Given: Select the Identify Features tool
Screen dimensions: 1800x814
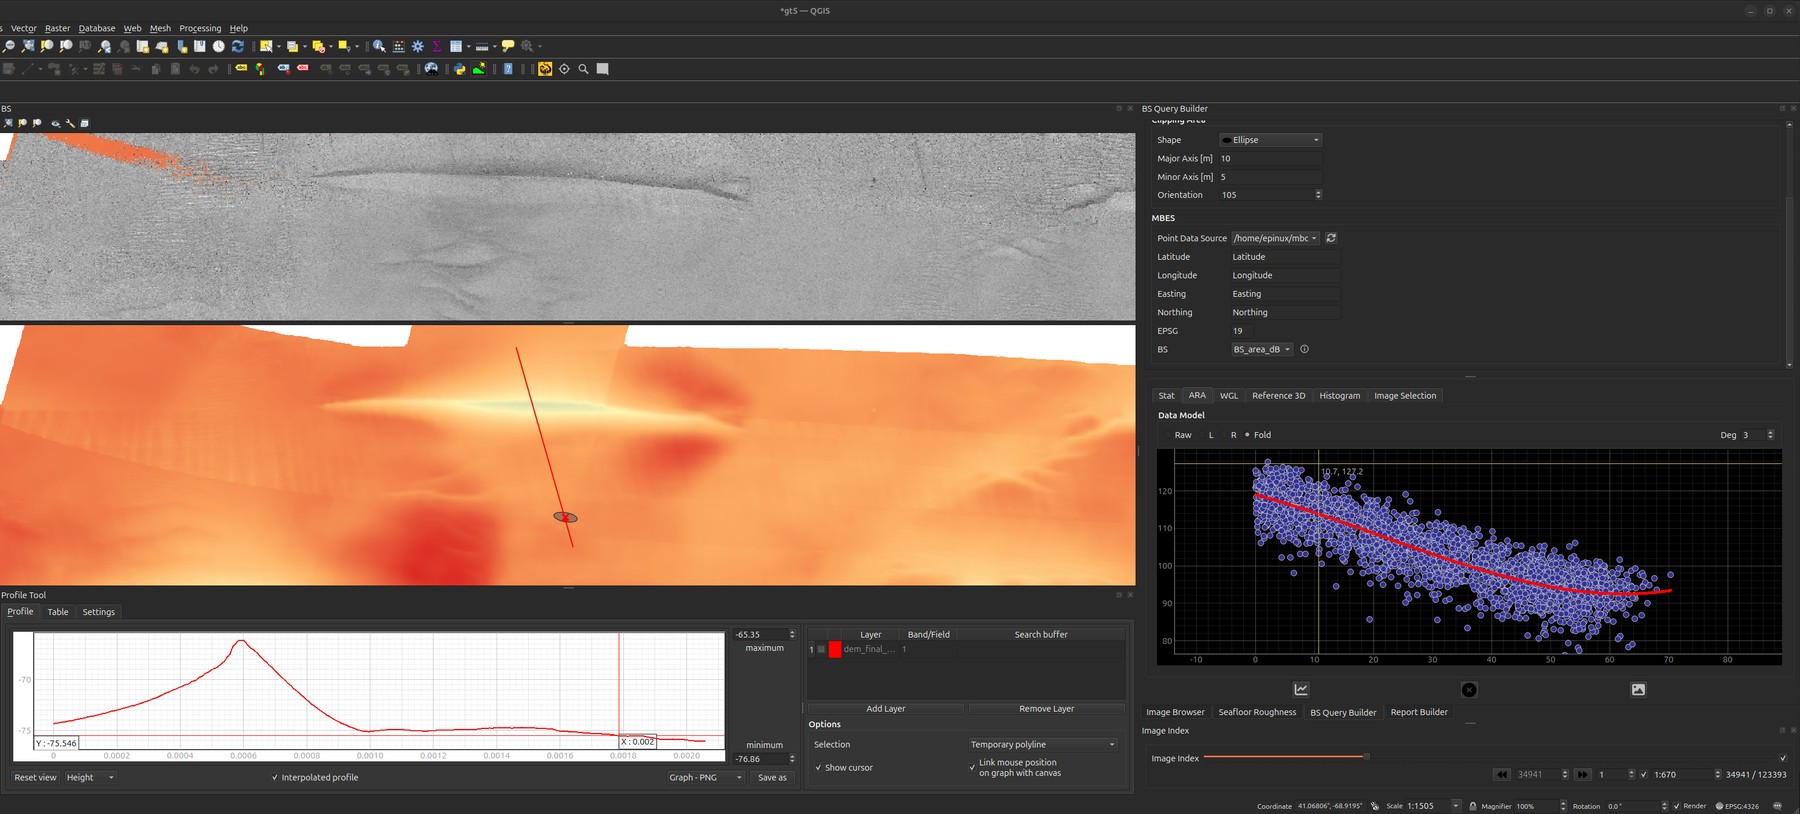Looking at the screenshot, I should tap(379, 46).
